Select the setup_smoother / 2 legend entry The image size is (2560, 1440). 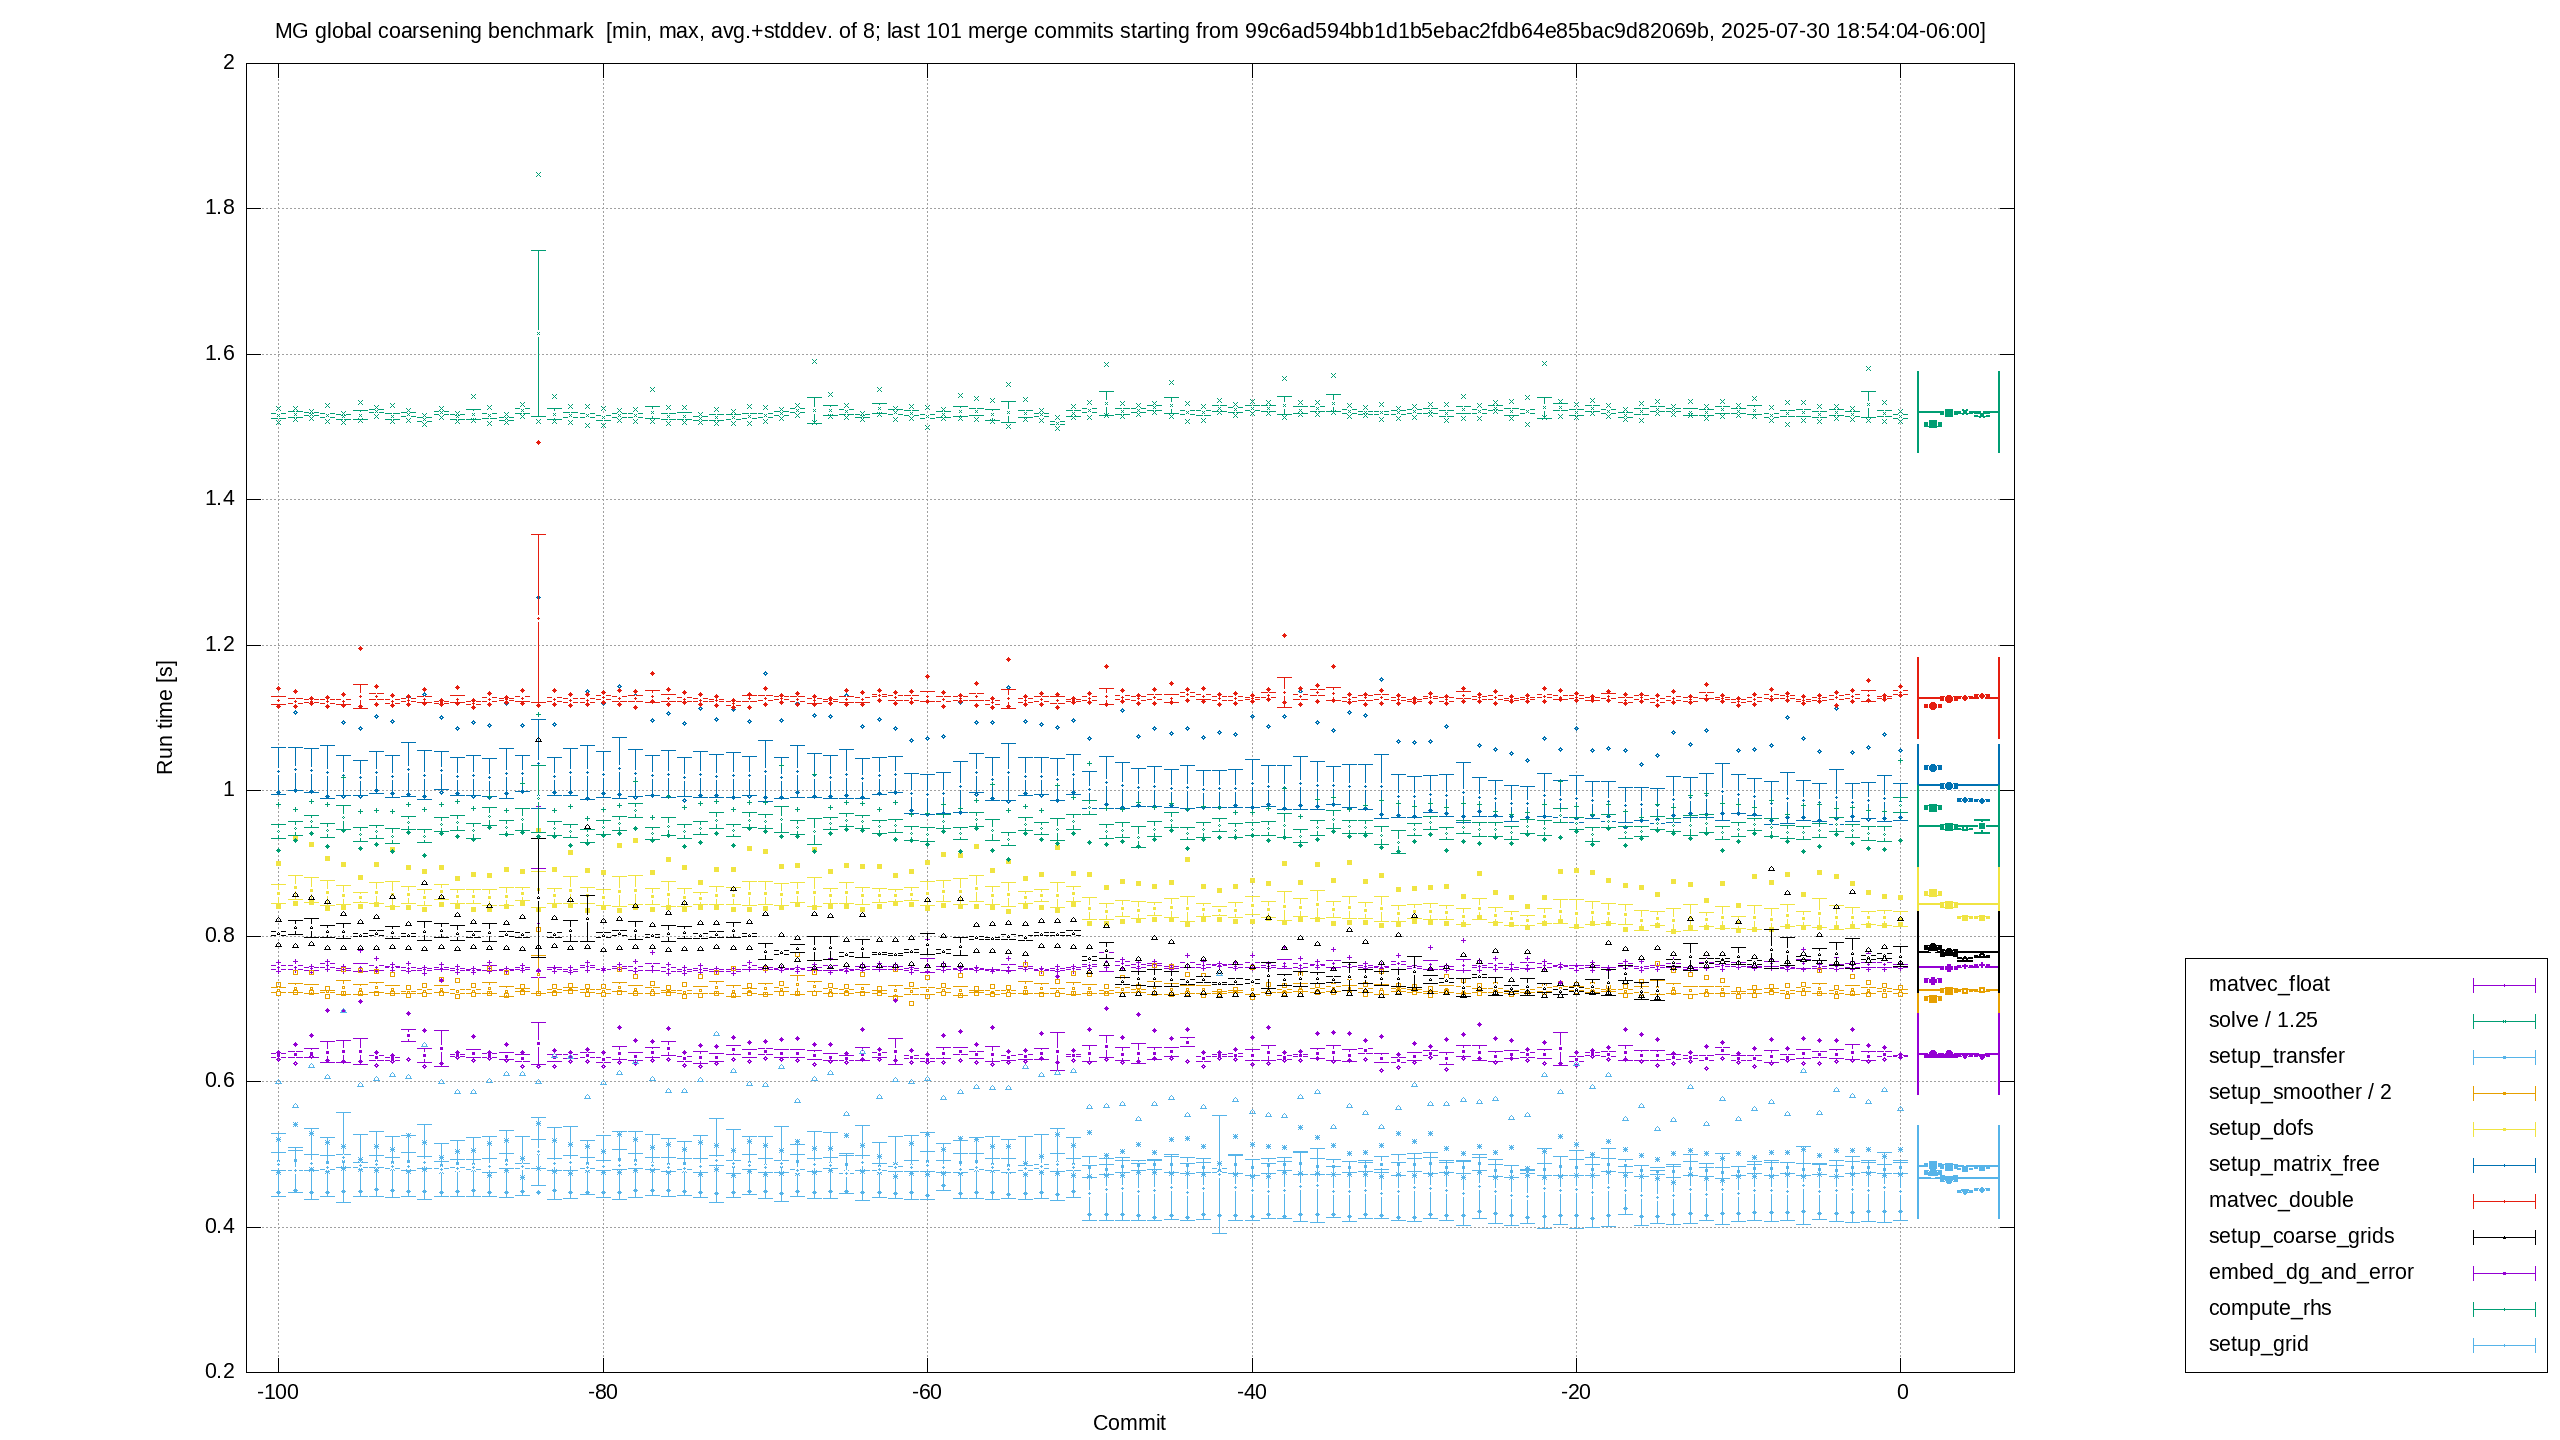point(2300,1092)
